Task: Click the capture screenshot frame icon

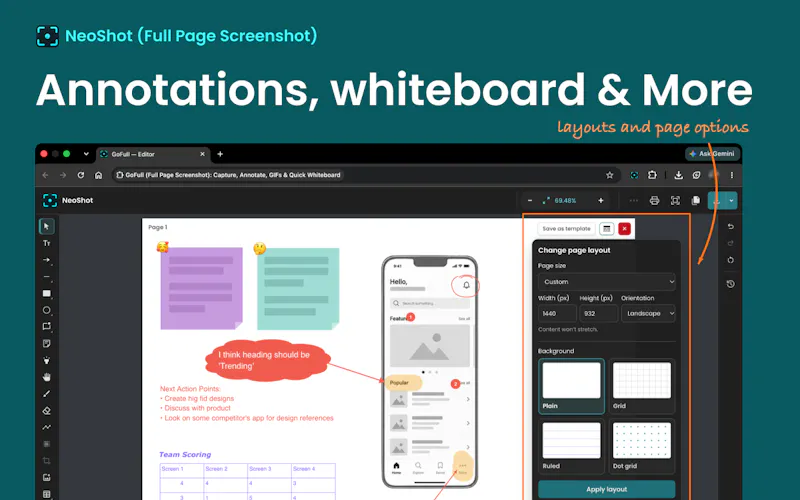Action: pyautogui.click(x=675, y=201)
